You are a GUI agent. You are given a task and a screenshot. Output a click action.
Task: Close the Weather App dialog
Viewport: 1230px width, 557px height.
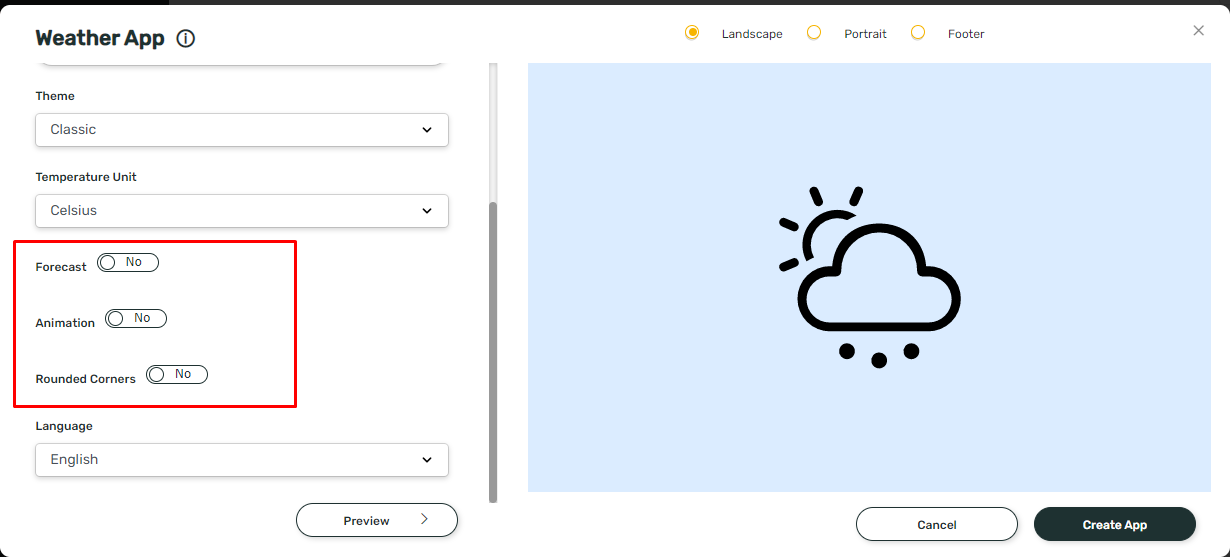(x=1199, y=31)
